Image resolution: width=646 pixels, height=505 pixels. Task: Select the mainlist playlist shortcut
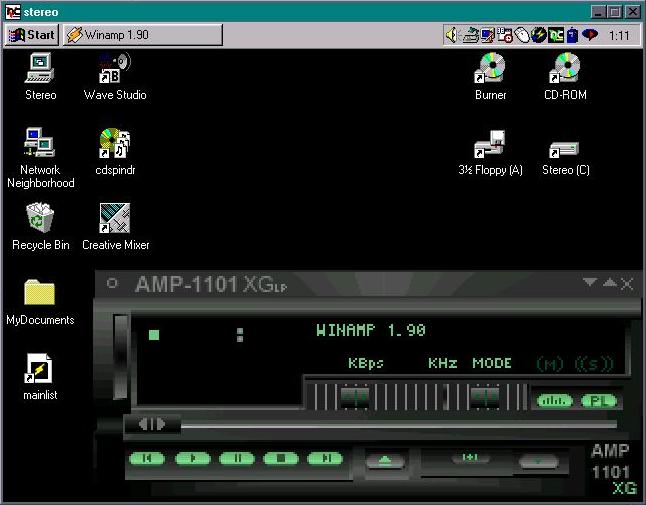(x=40, y=377)
